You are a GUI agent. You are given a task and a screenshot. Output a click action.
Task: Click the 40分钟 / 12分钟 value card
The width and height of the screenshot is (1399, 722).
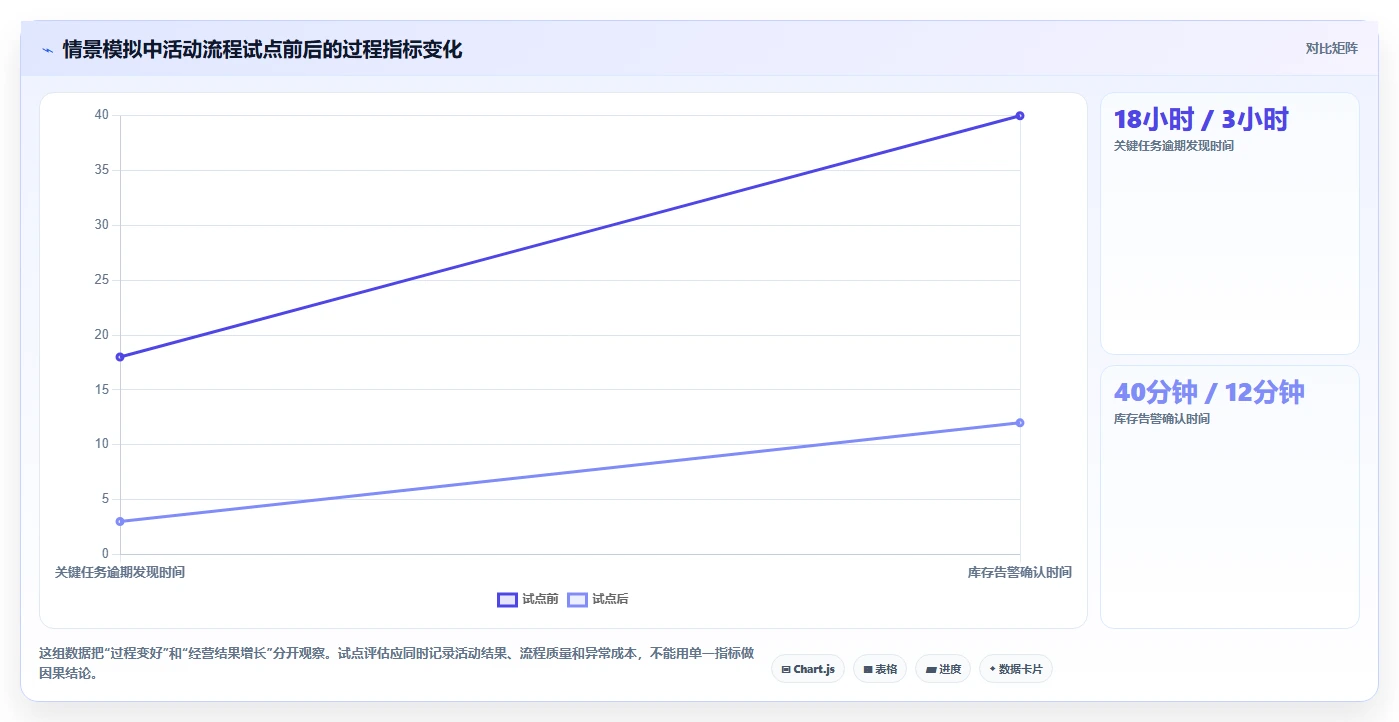coord(1230,497)
